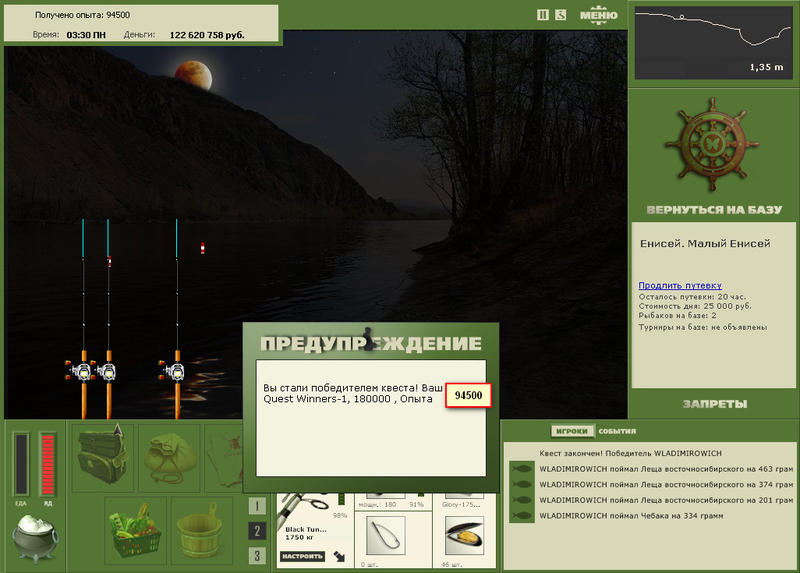
Task: Open the wooden keepnet bucket icon
Action: [201, 531]
